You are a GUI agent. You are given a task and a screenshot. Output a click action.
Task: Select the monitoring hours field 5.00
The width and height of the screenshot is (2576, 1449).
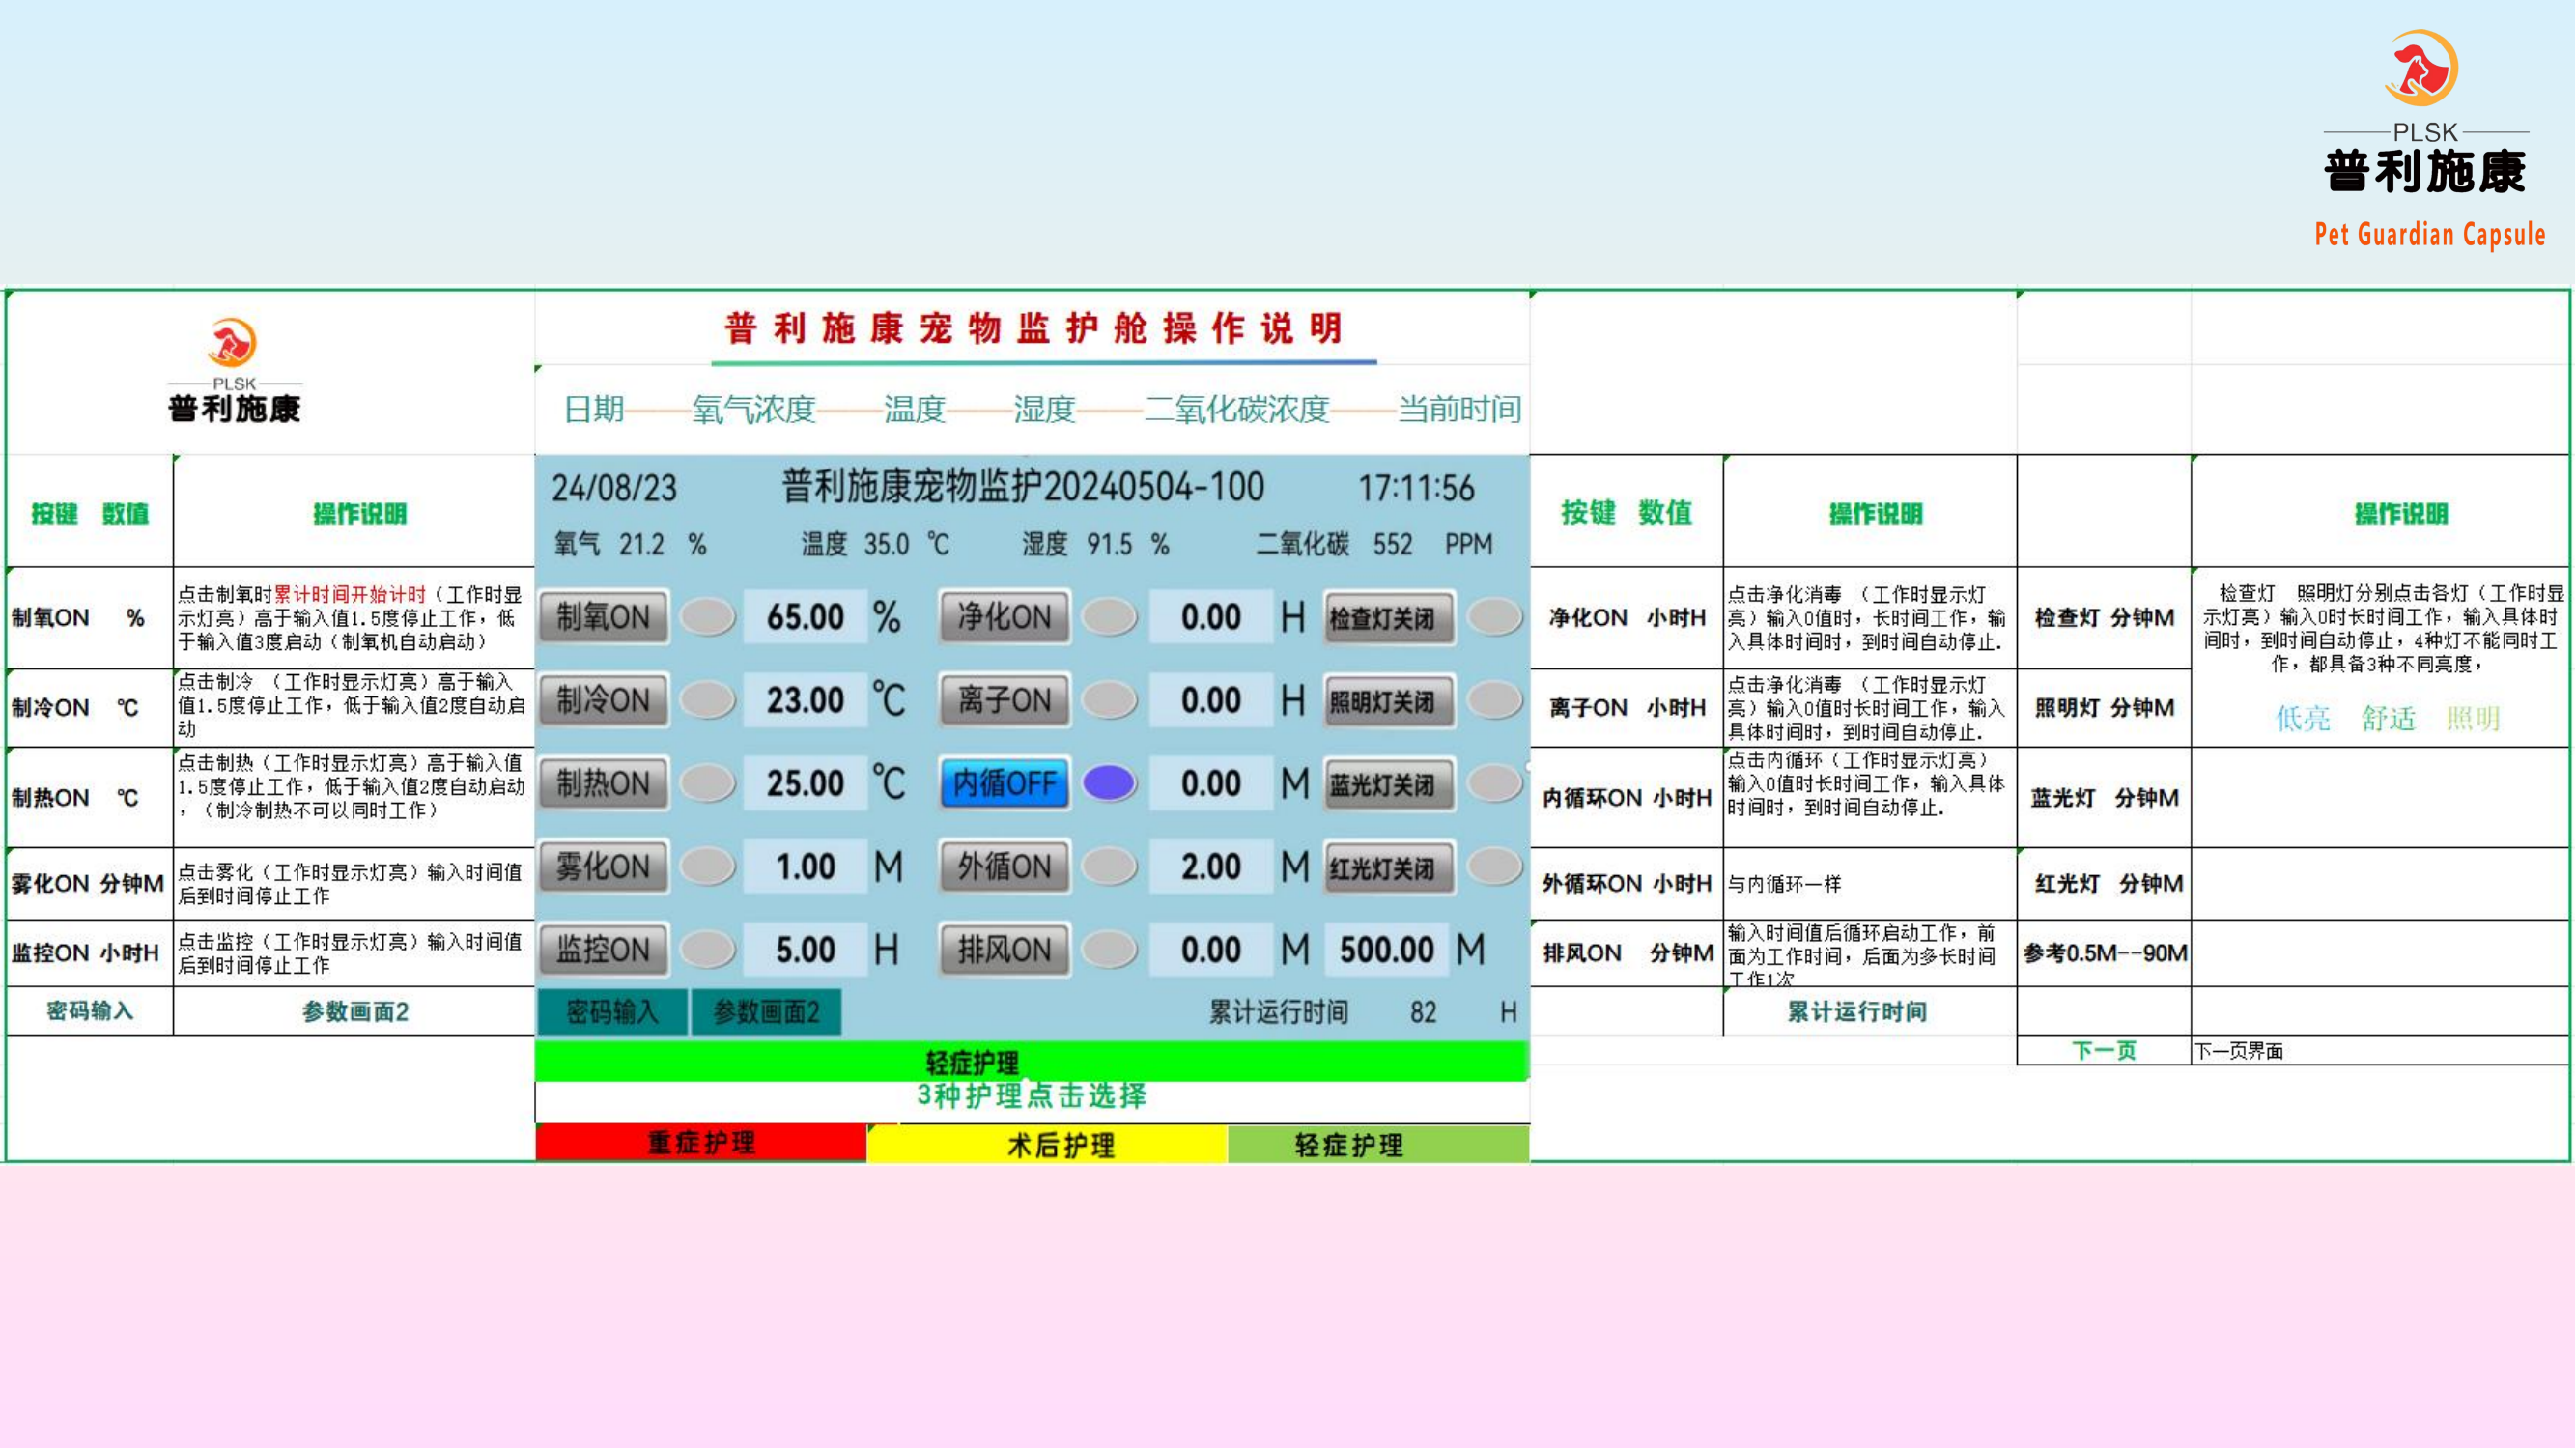805,949
